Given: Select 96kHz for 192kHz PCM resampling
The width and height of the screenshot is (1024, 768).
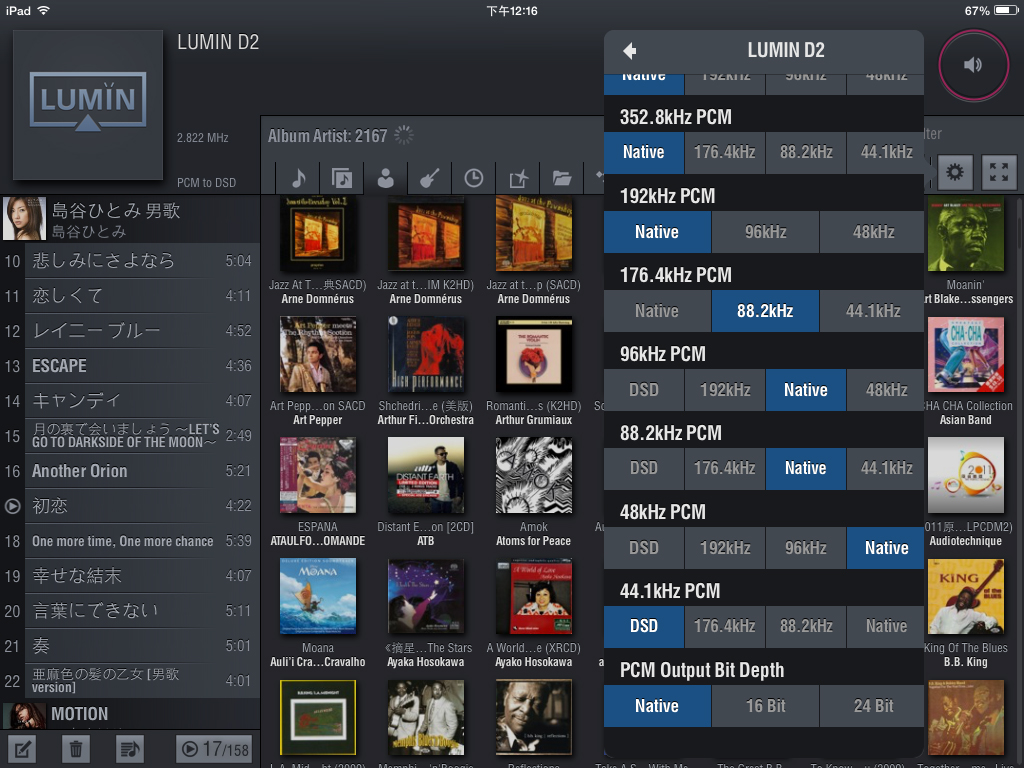Looking at the screenshot, I should [x=765, y=232].
